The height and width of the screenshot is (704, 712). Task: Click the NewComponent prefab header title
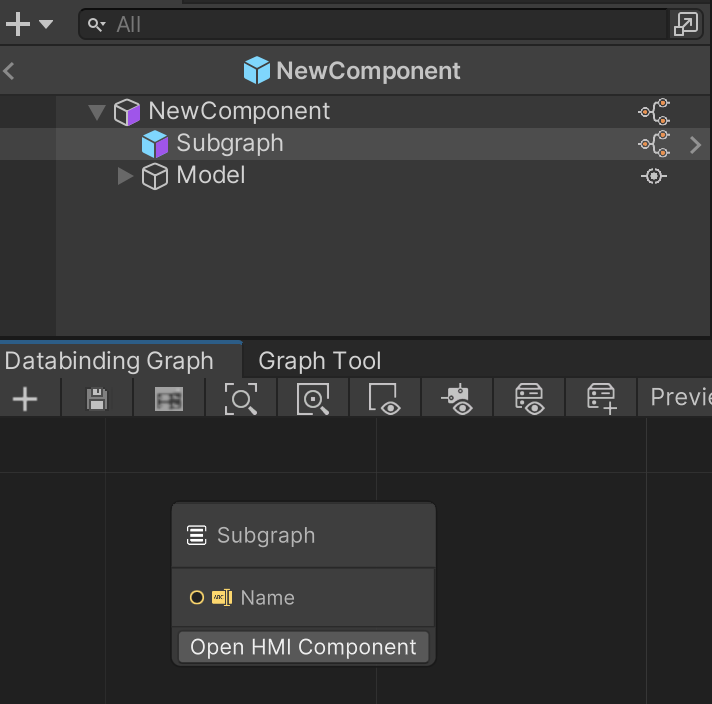[368, 71]
